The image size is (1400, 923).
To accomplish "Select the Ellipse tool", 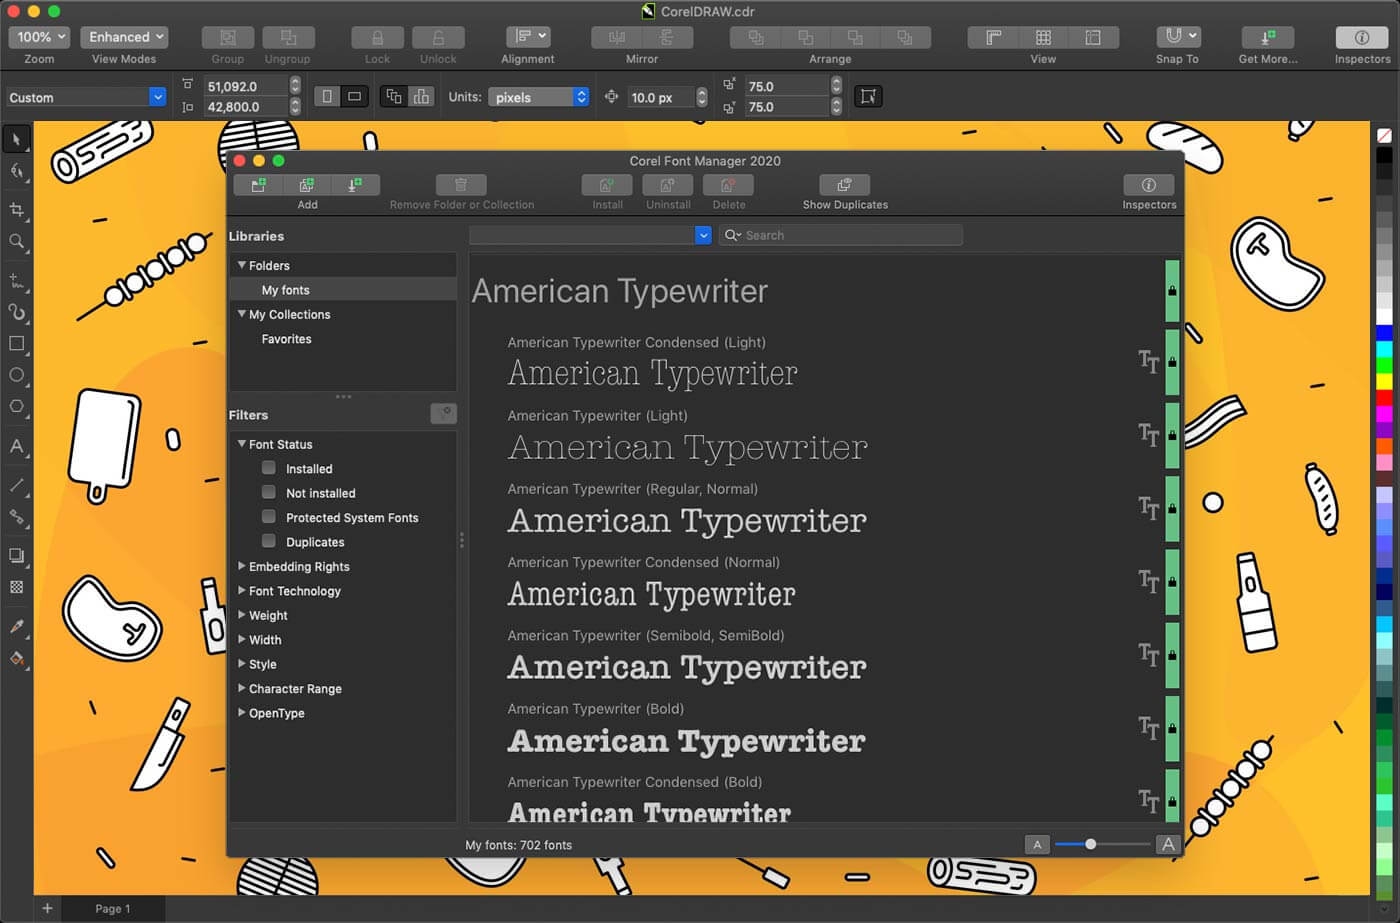I will coord(16,375).
